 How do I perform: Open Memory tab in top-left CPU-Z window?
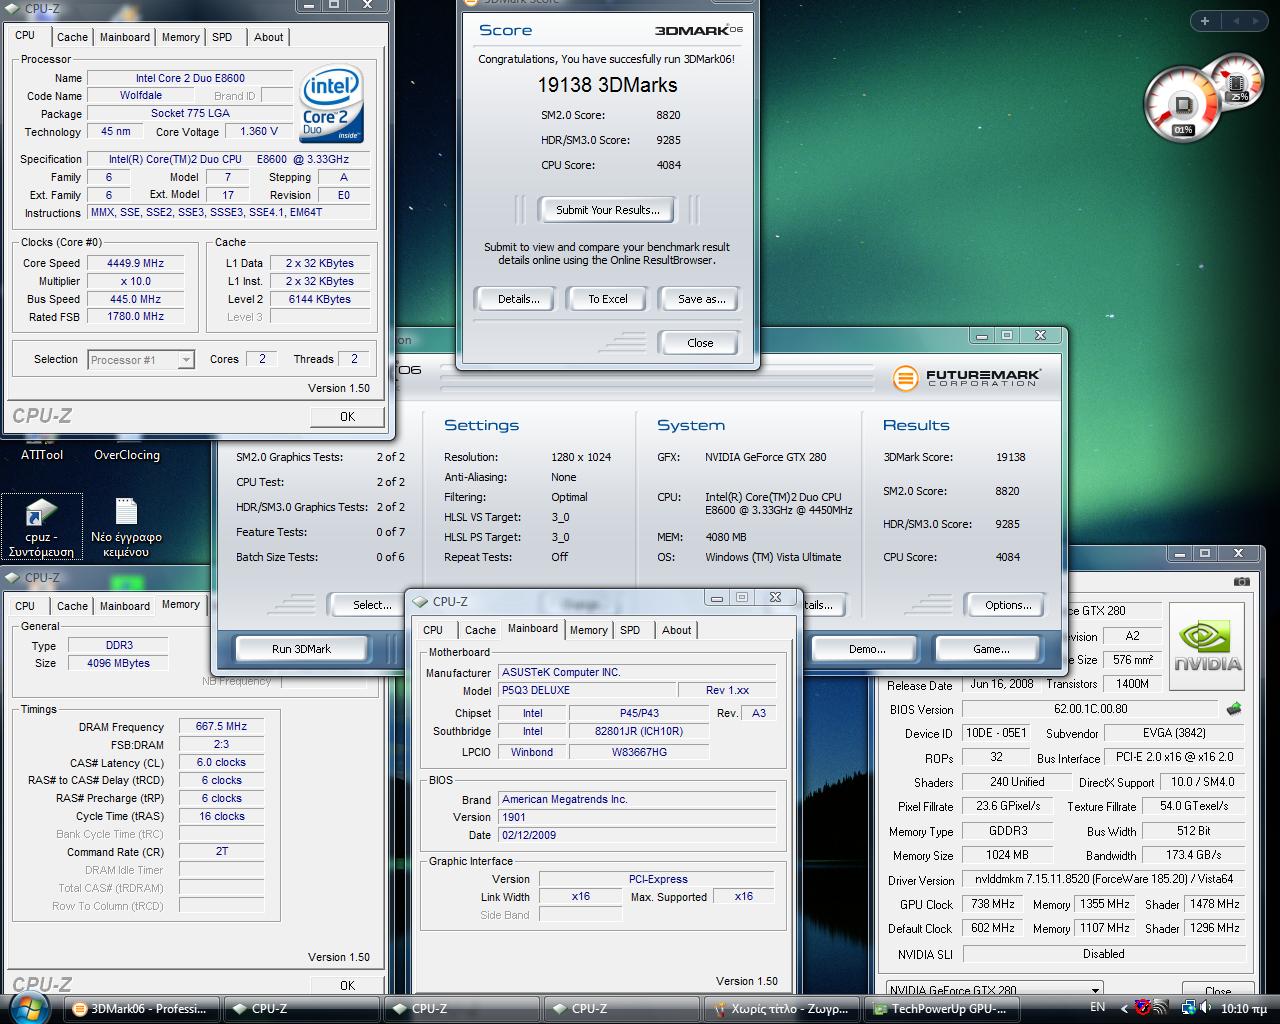pos(181,37)
